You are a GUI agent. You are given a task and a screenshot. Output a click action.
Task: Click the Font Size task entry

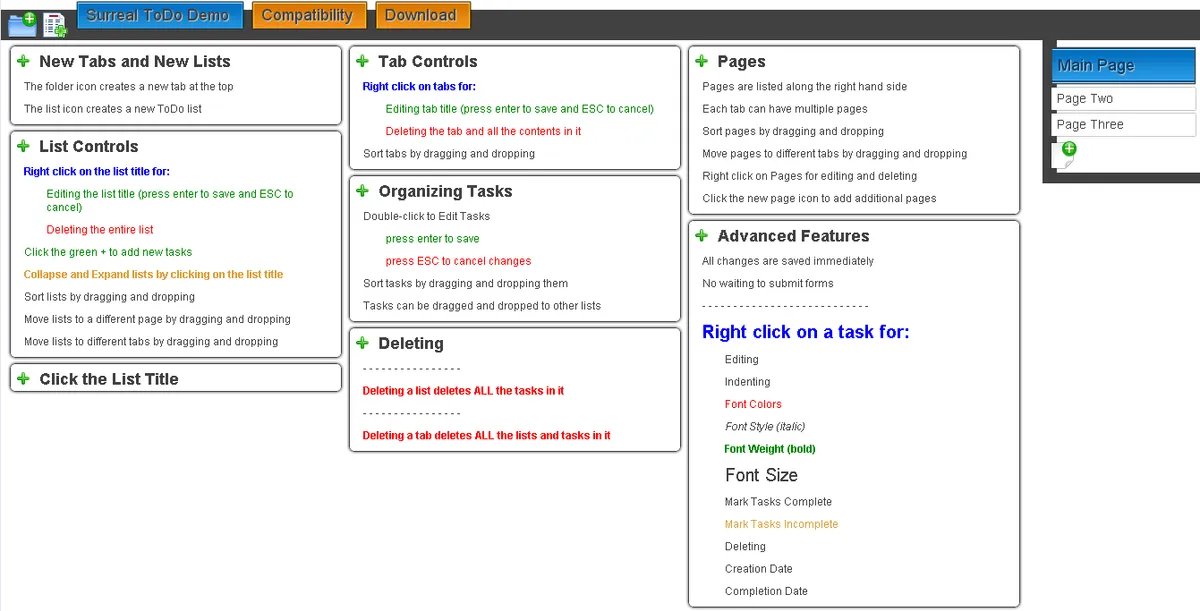[761, 475]
